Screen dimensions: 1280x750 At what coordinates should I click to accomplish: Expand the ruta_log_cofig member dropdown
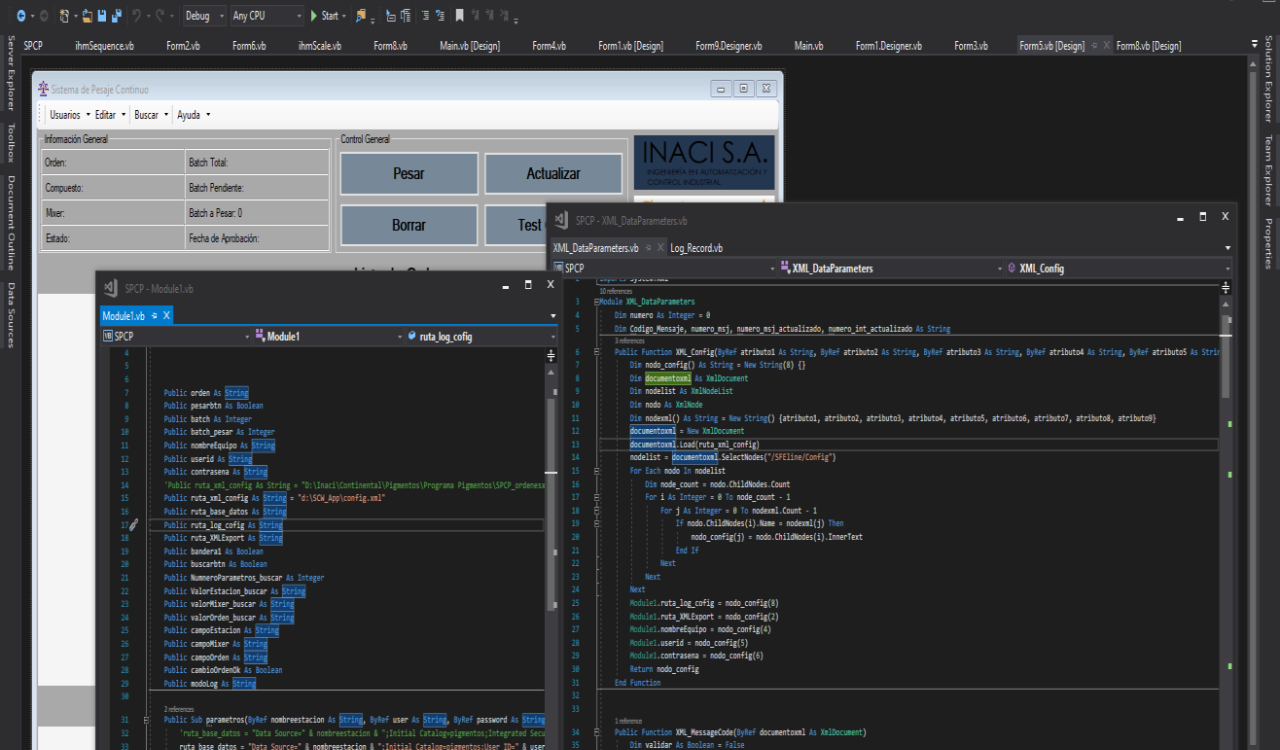pos(551,337)
